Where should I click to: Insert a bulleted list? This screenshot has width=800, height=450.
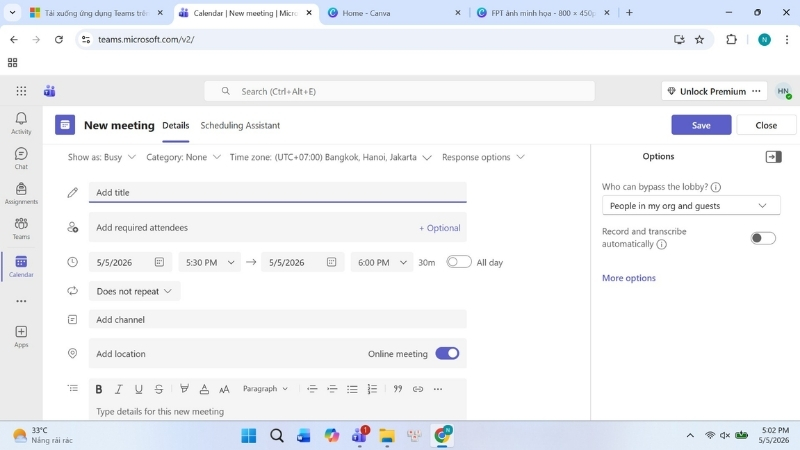tap(352, 389)
